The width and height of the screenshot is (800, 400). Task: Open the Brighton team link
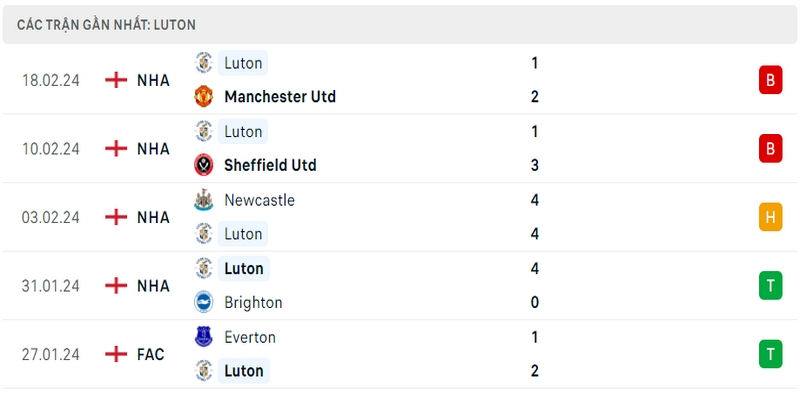[x=254, y=303]
